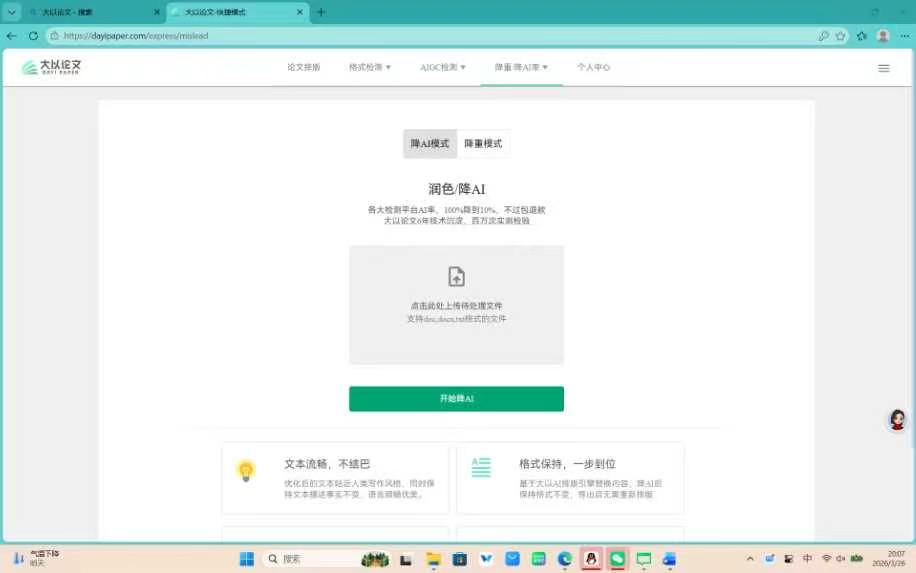
Task: Click the Windows Start button
Action: (246, 559)
